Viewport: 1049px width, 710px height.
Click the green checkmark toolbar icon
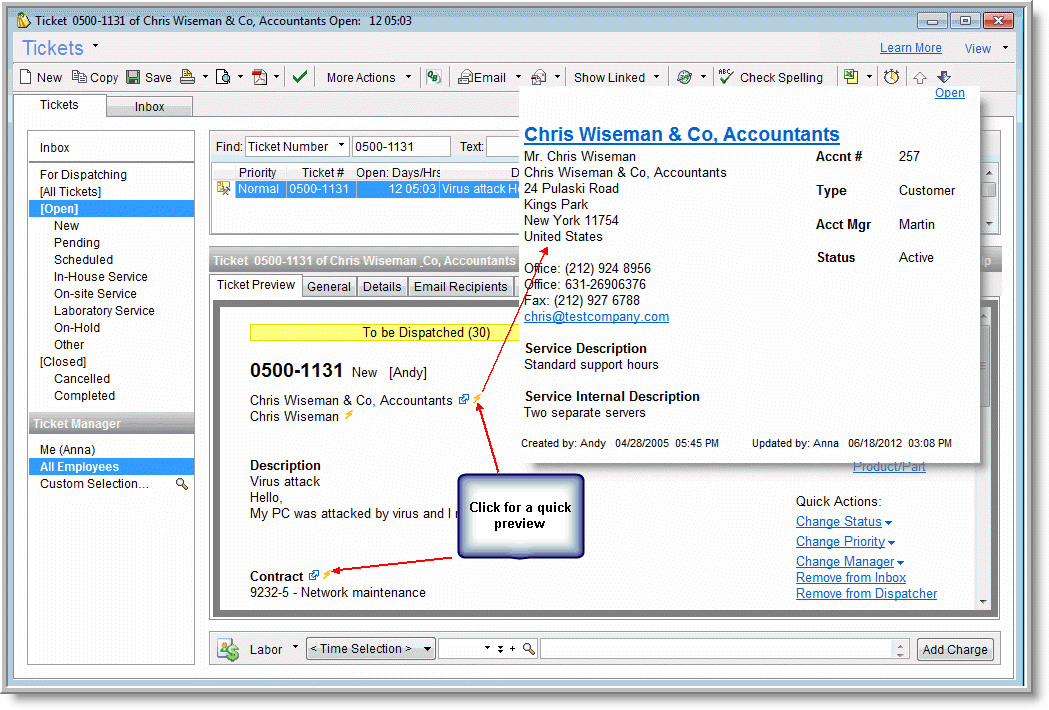(x=299, y=77)
